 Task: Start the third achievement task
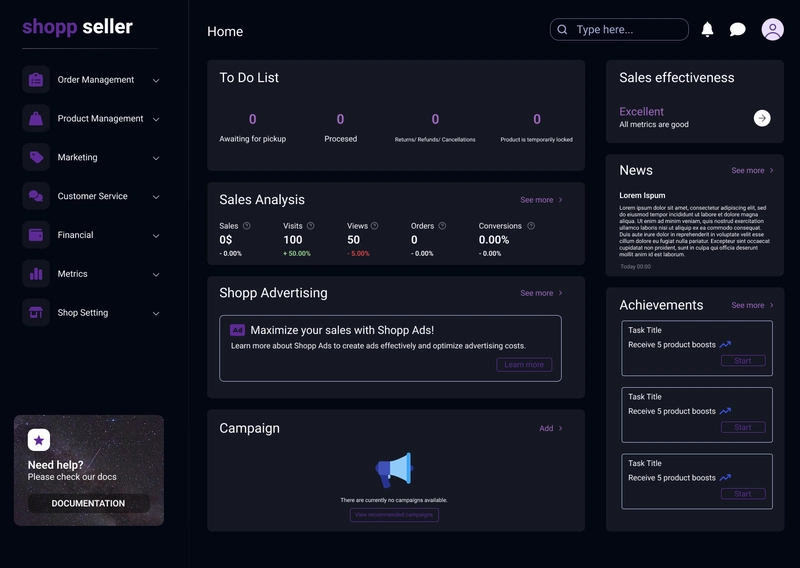[743, 493]
